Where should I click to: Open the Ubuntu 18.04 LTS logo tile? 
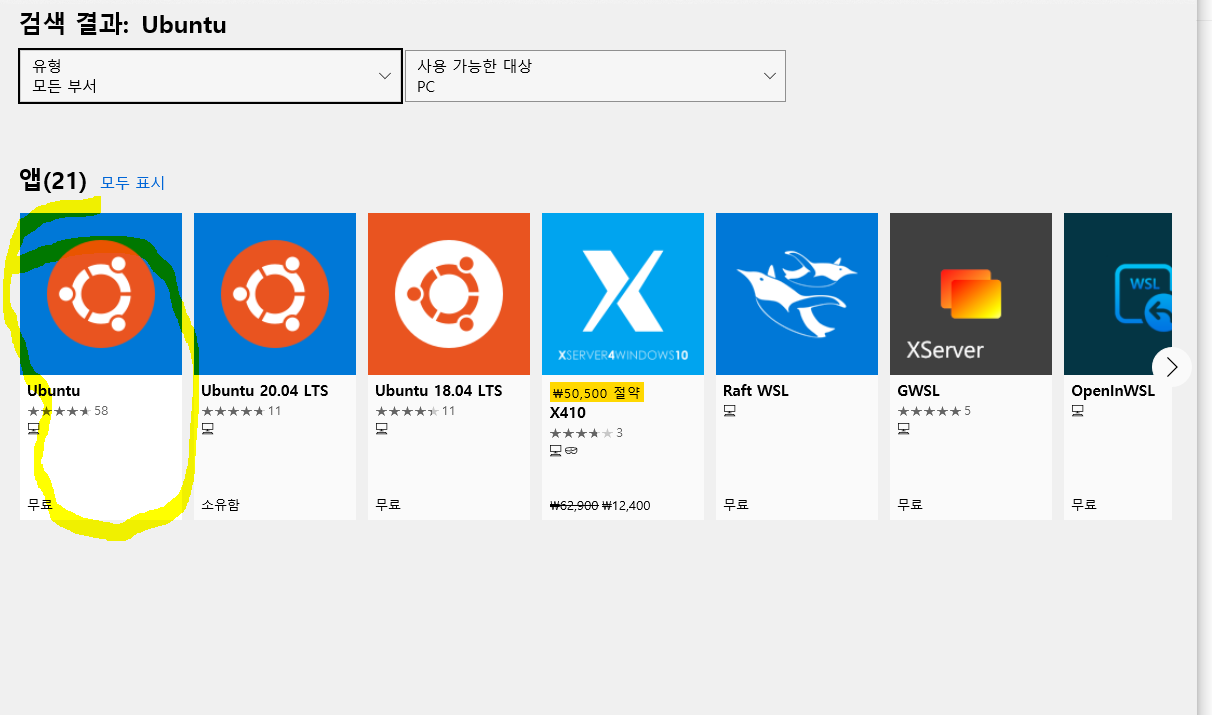449,294
